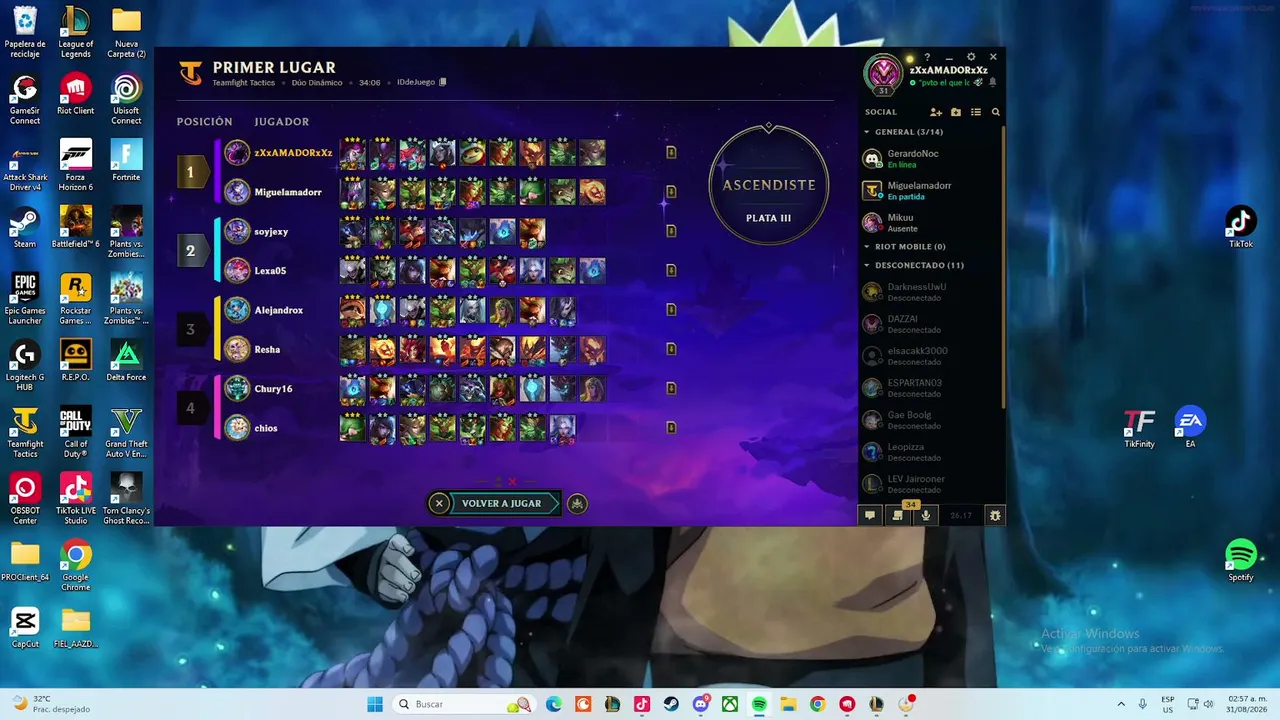
Task: Open the chat bubble icon in bottom bar
Action: [870, 515]
